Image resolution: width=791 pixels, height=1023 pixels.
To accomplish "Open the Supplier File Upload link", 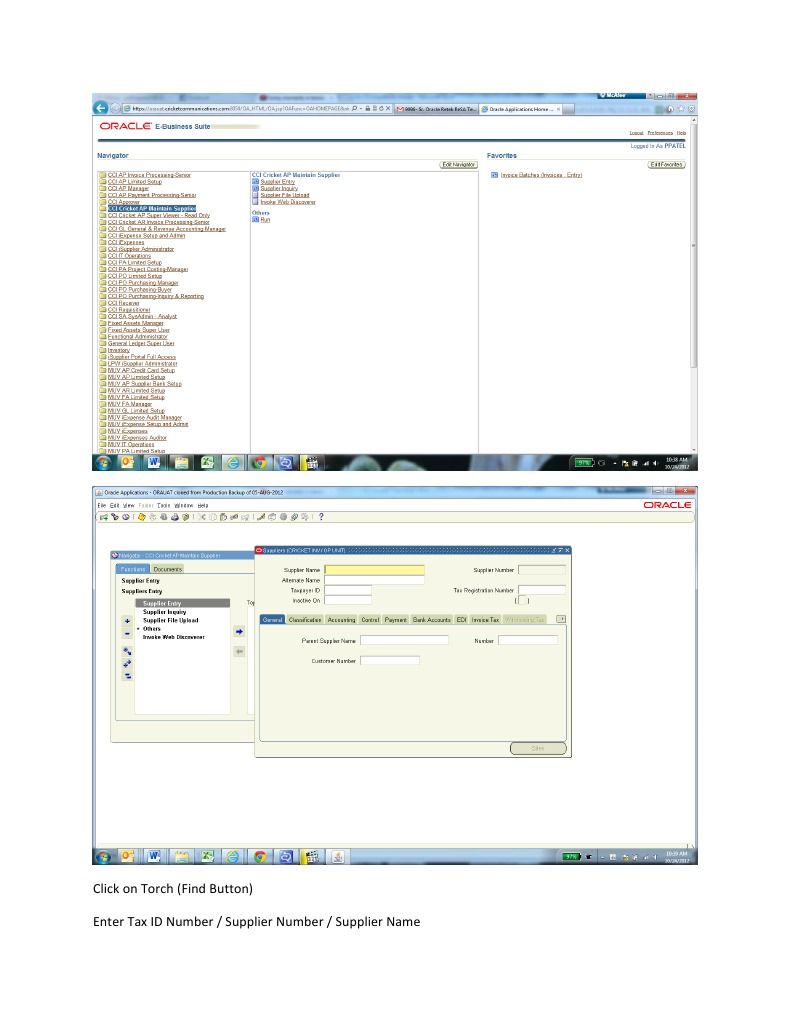I will 285,195.
